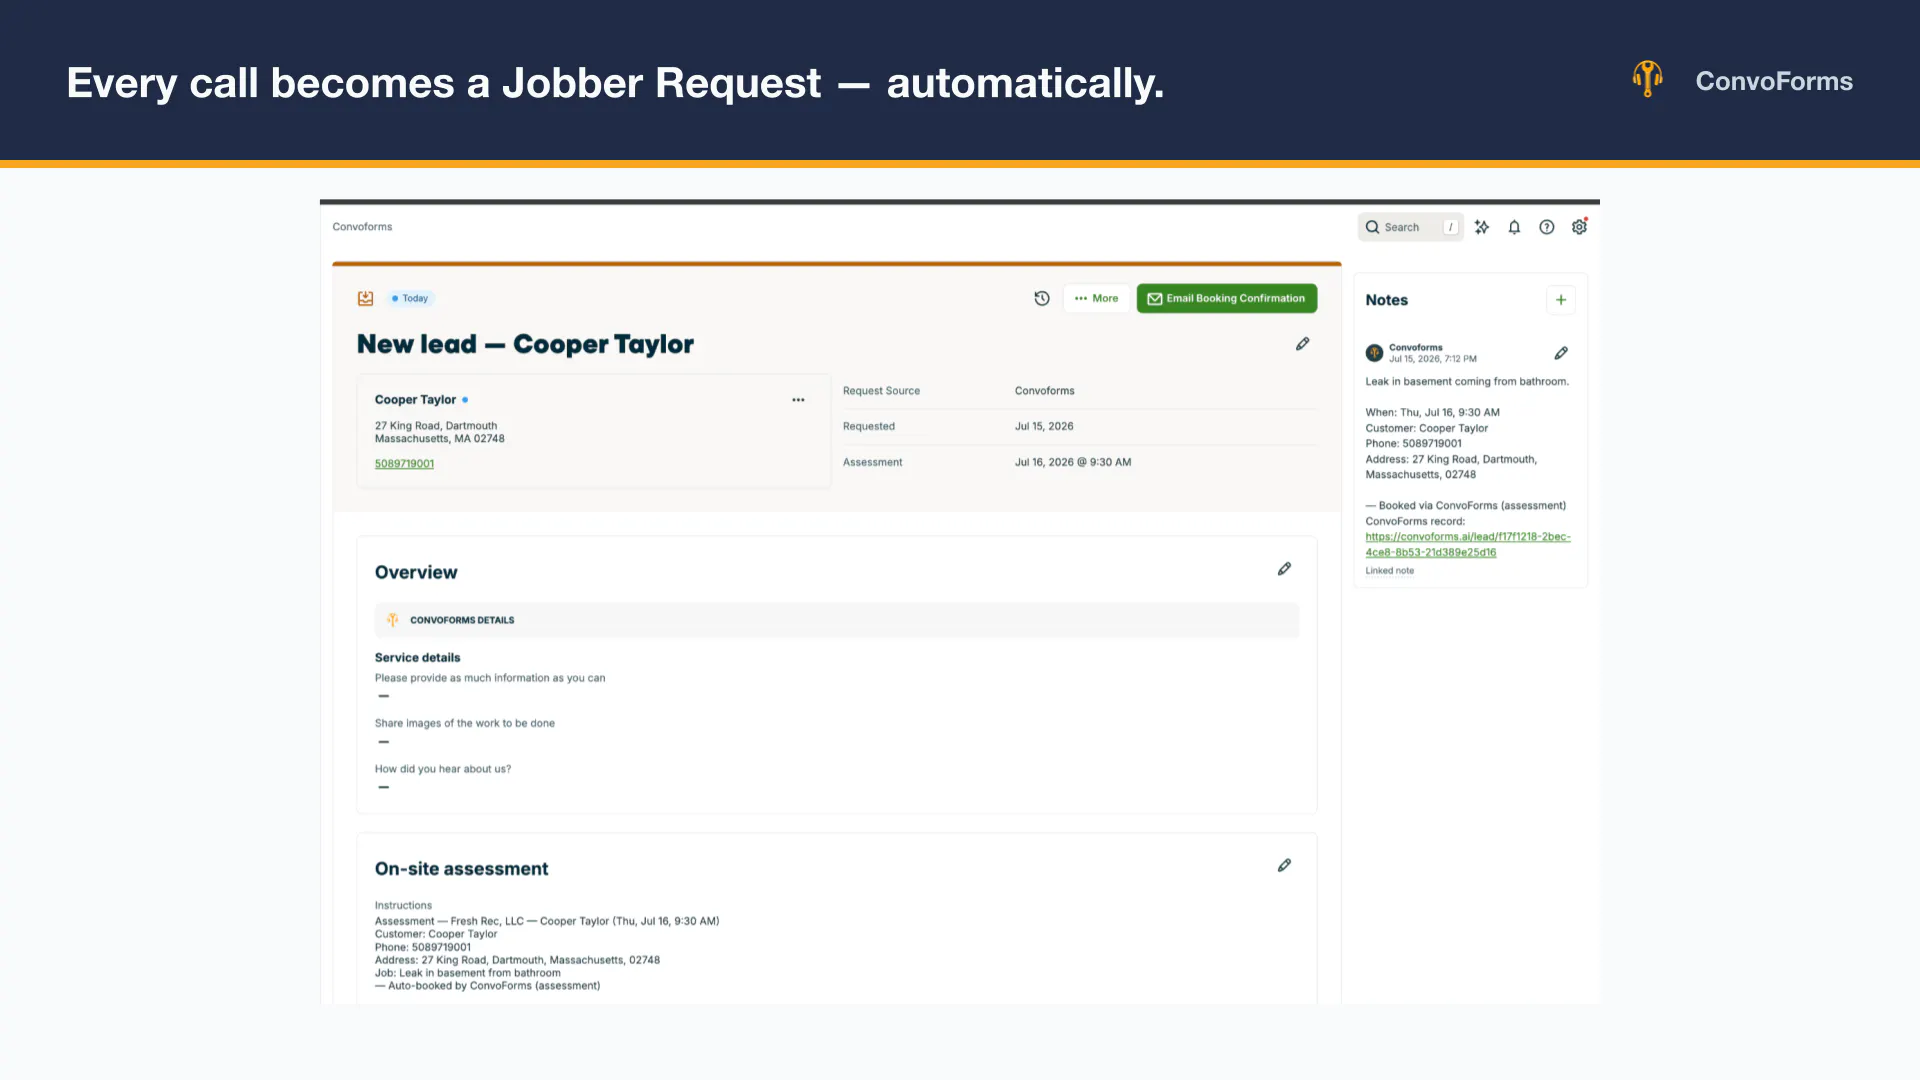Screen dimensions: 1920x1080
Task: Click the Today status badge
Action: click(410, 298)
